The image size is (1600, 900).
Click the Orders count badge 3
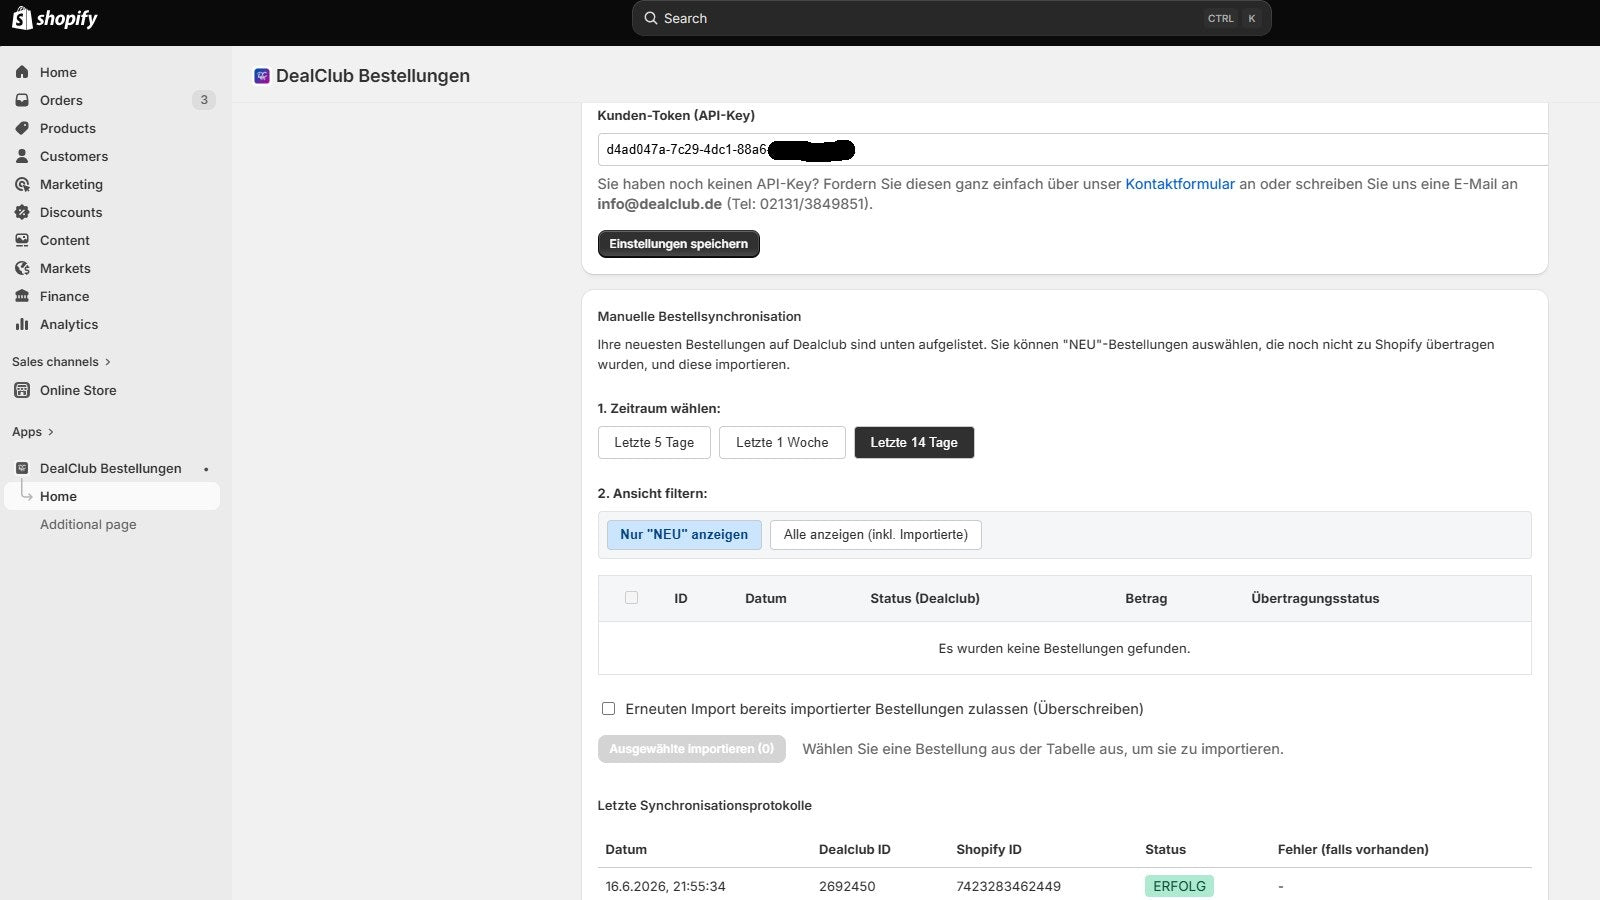[204, 100]
